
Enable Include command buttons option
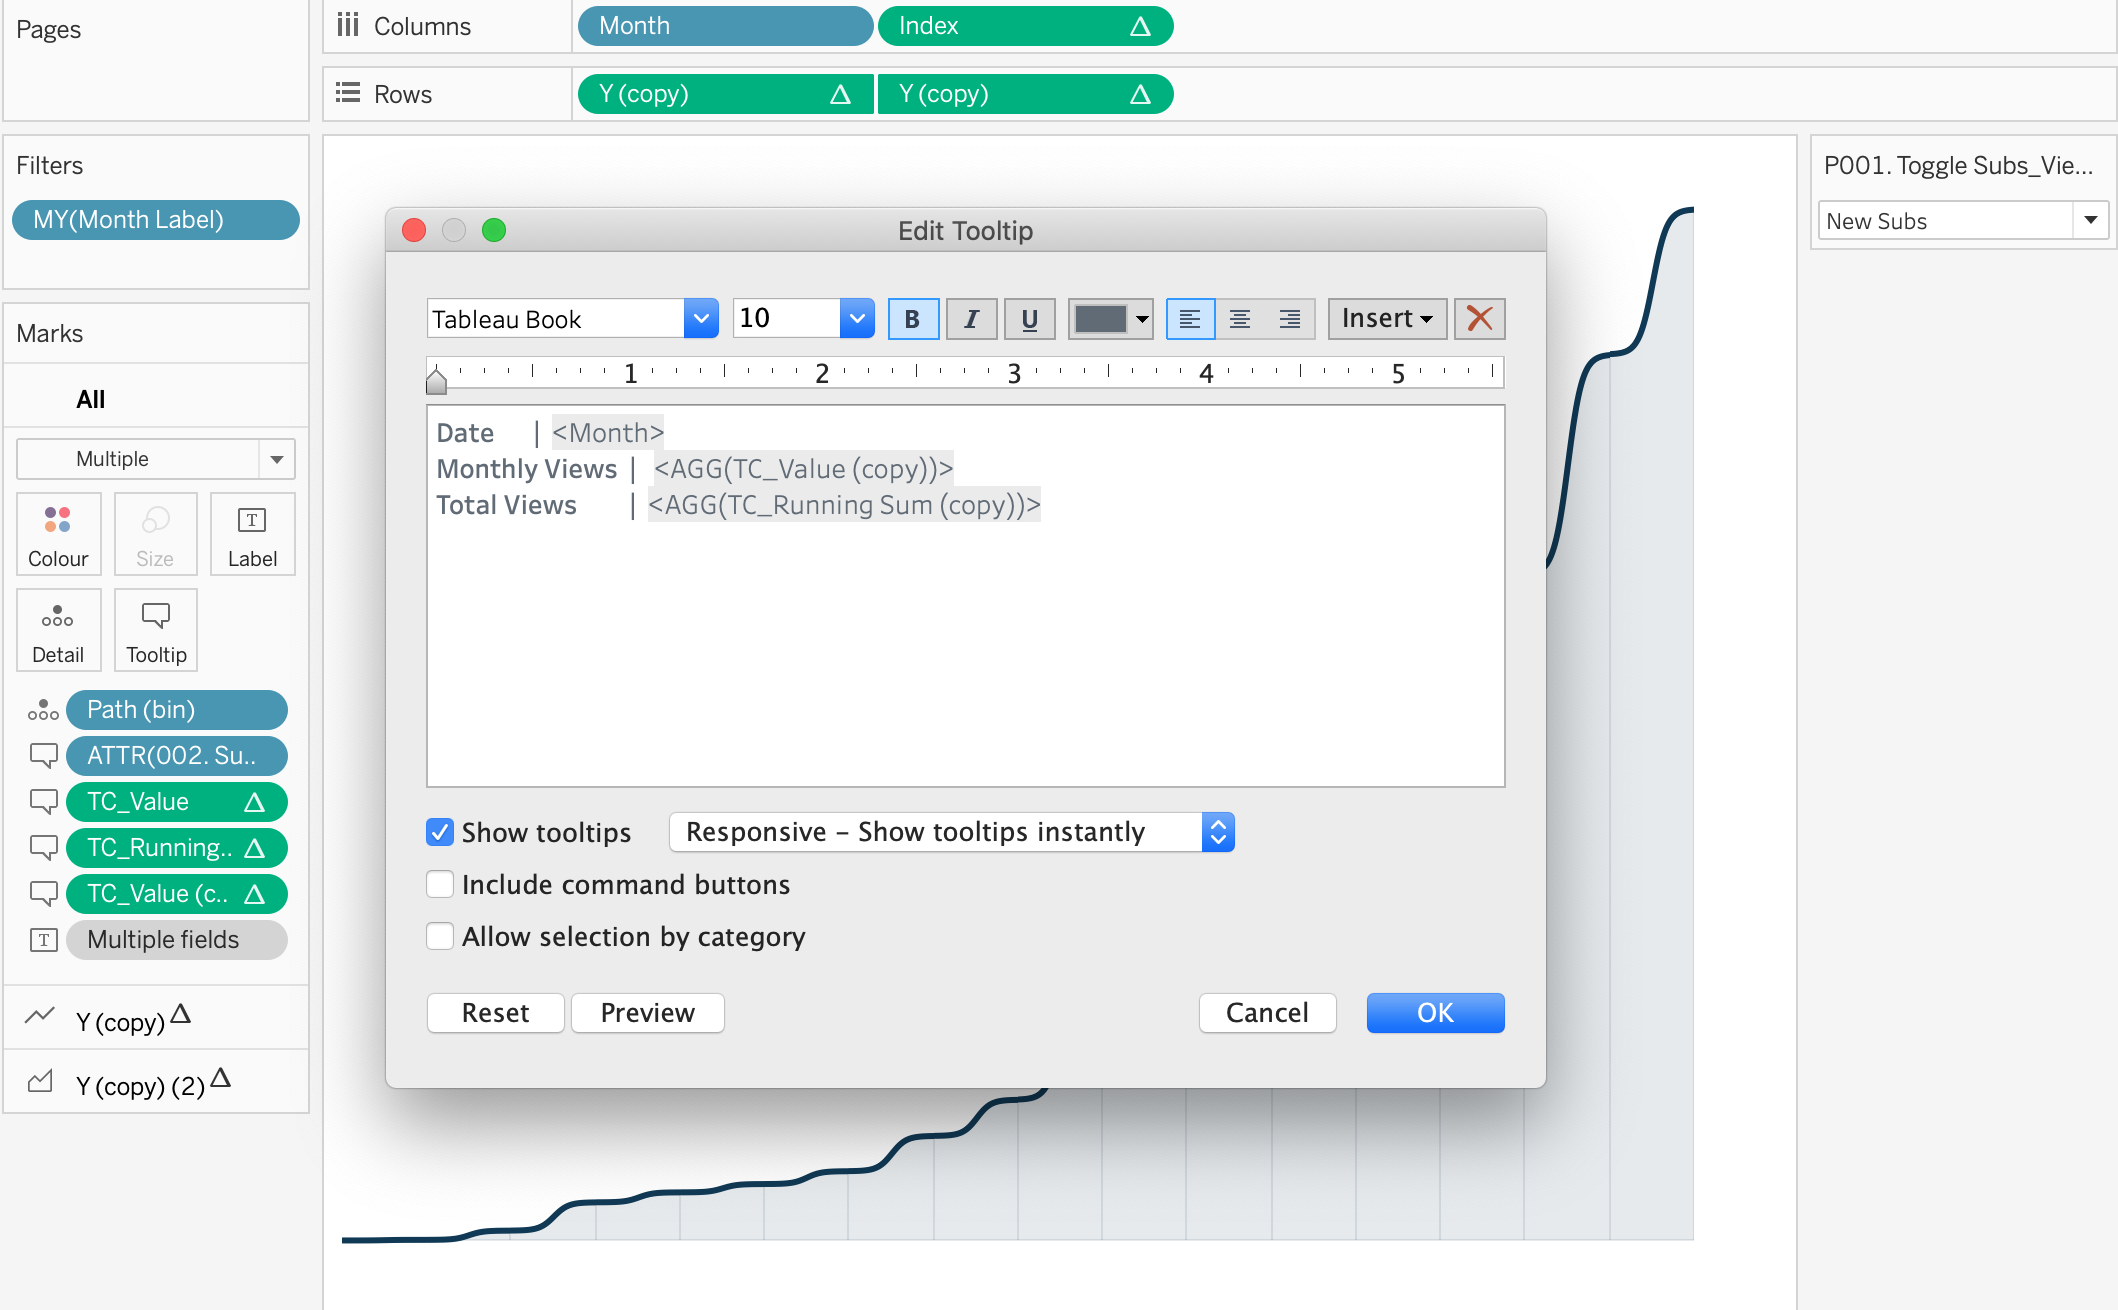click(440, 884)
